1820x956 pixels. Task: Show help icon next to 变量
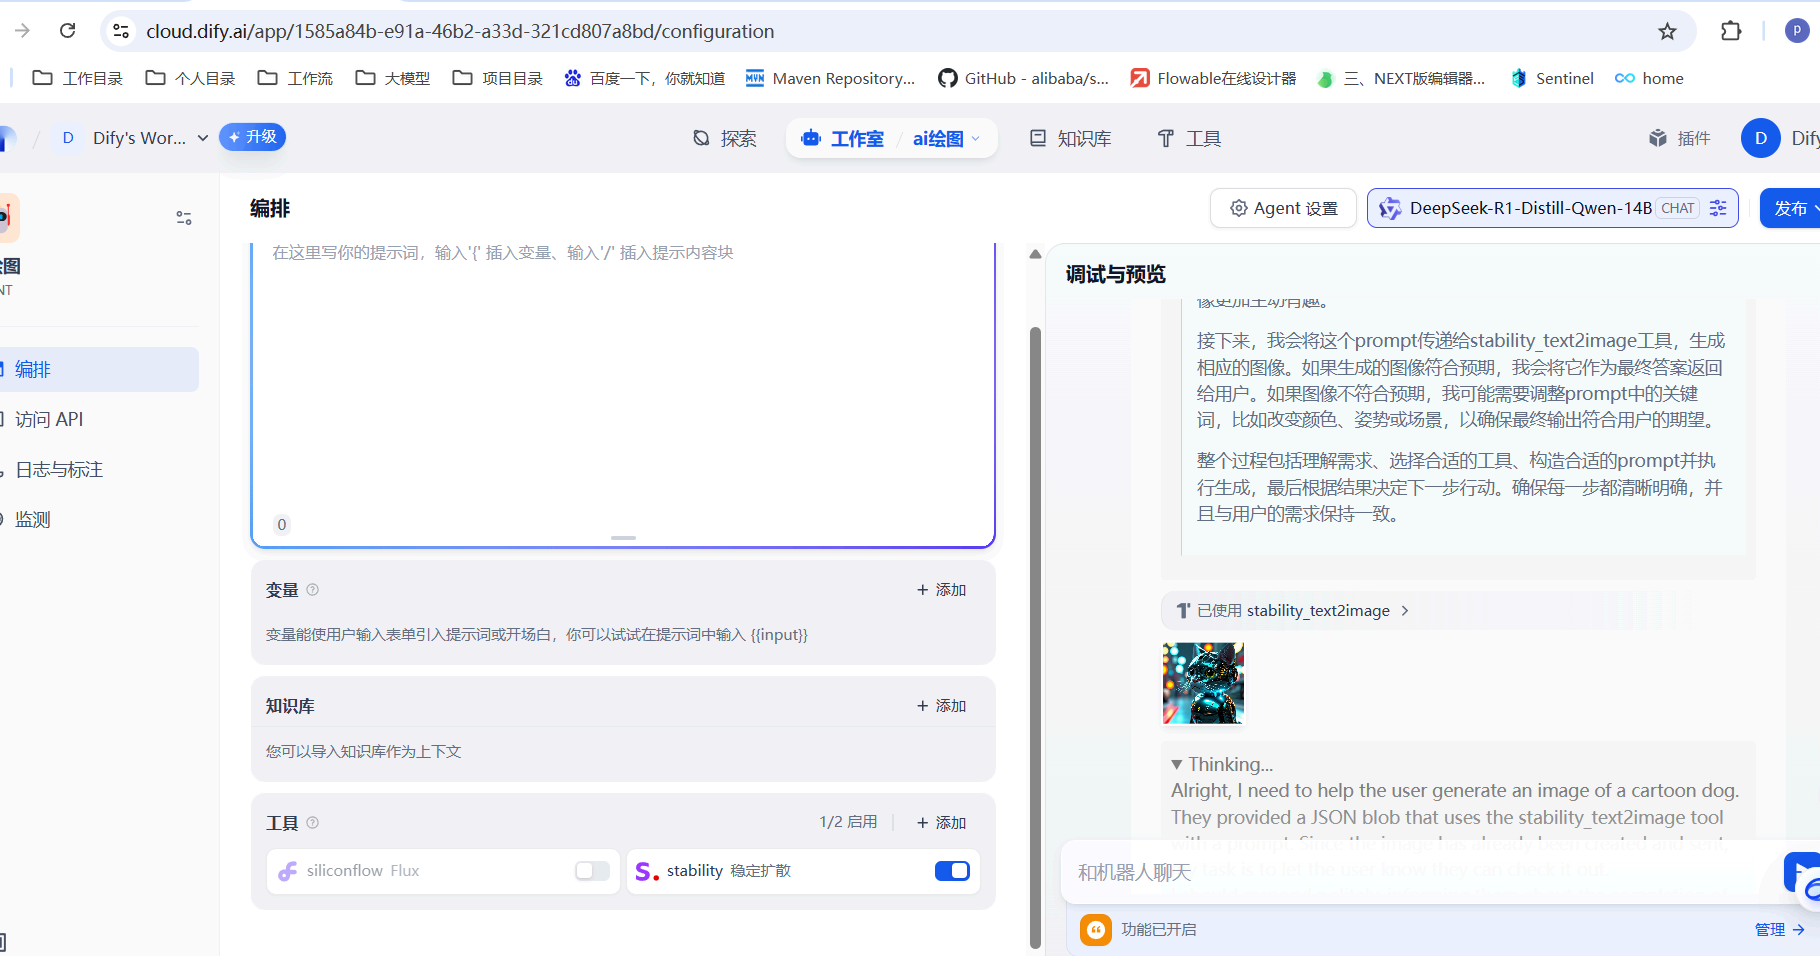(x=312, y=590)
